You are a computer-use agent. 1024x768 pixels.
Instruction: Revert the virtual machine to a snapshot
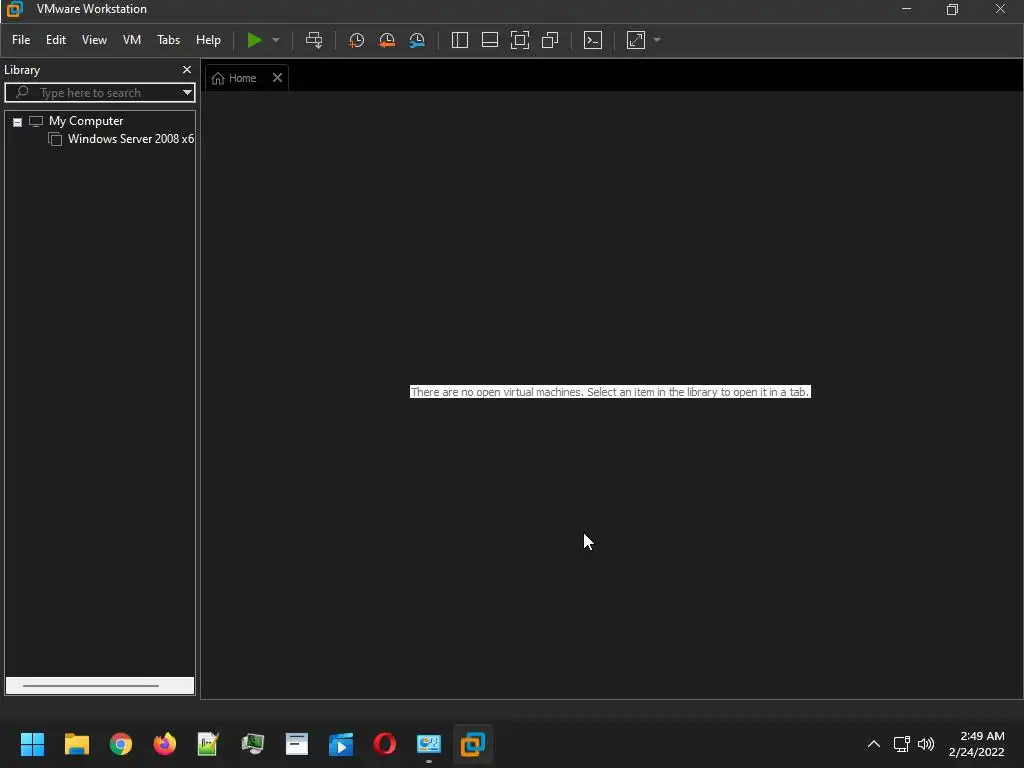click(387, 40)
